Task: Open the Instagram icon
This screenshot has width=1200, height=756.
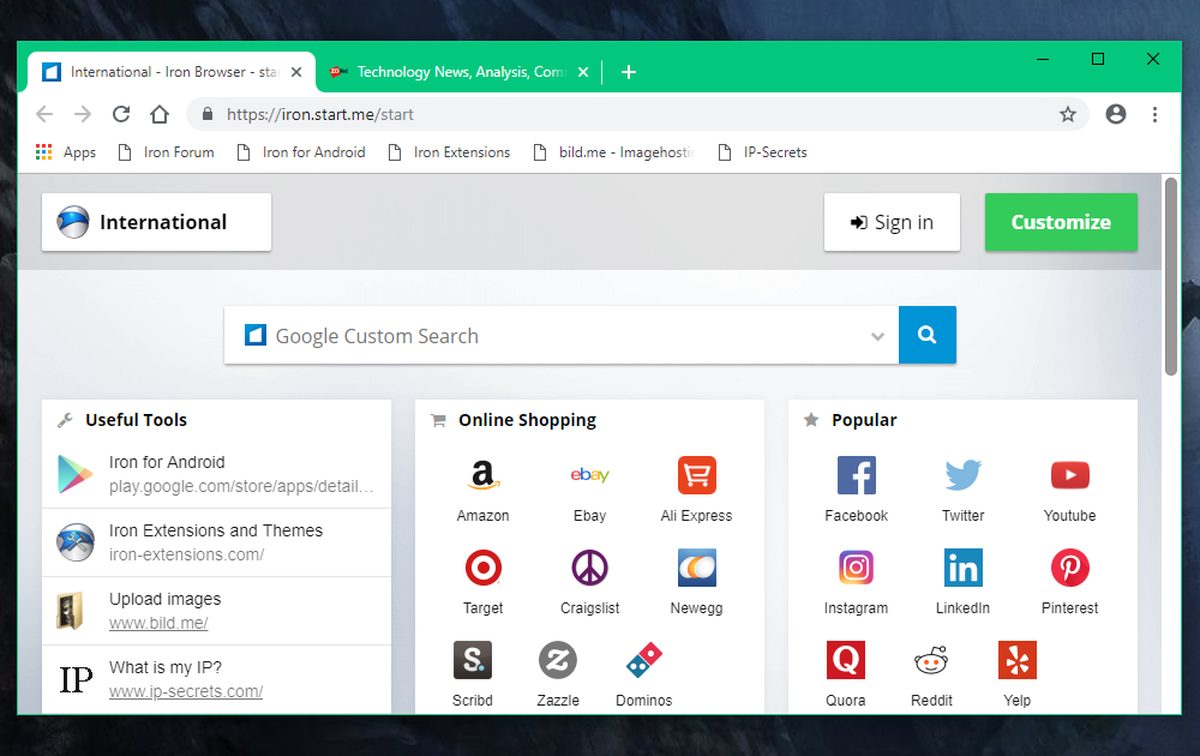Action: tap(856, 568)
